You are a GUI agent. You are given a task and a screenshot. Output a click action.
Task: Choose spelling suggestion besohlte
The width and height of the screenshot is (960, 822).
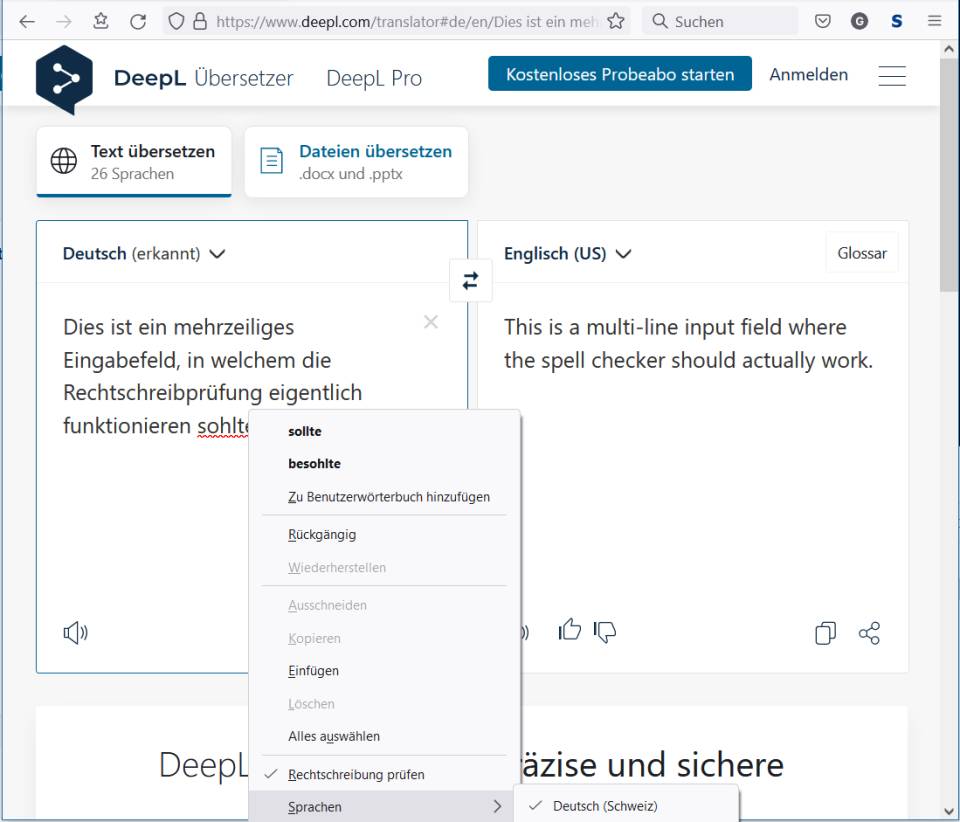tap(384, 463)
